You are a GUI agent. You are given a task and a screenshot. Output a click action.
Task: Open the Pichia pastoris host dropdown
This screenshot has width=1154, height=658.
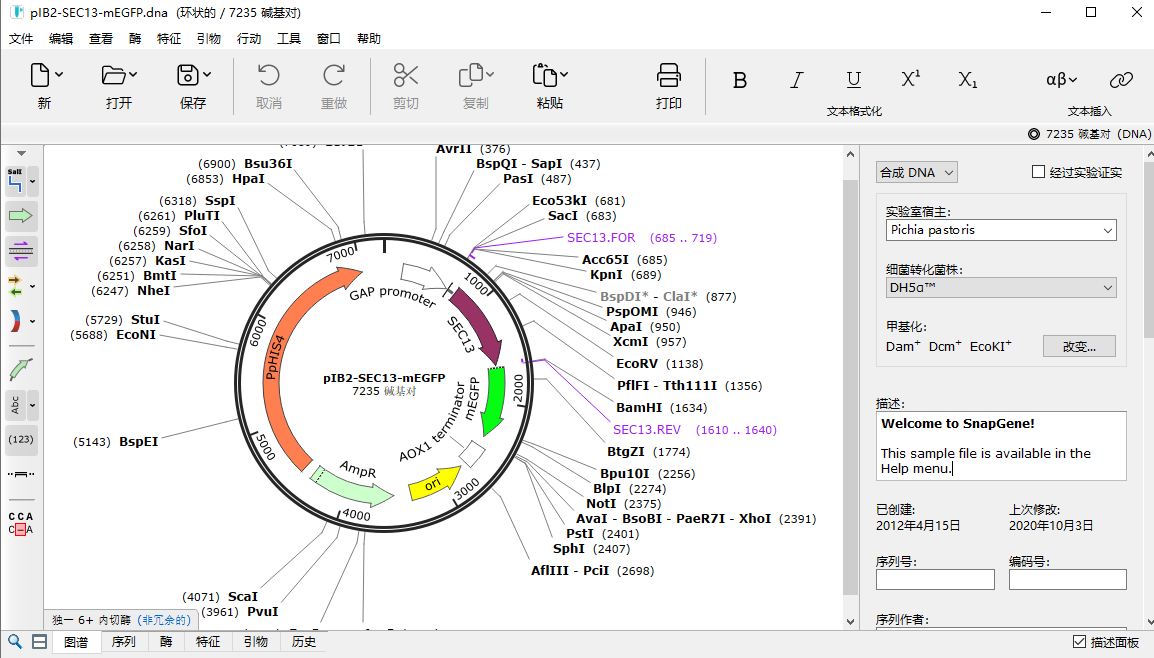[1001, 230]
